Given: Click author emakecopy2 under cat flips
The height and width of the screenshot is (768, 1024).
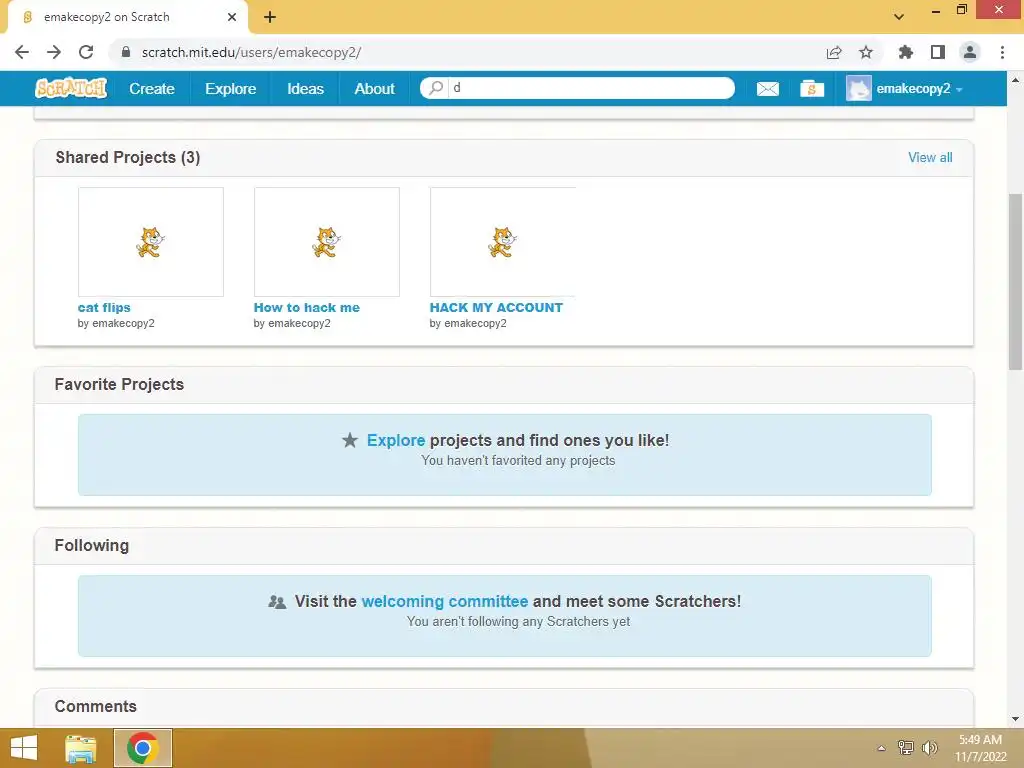Looking at the screenshot, I should point(123,323).
